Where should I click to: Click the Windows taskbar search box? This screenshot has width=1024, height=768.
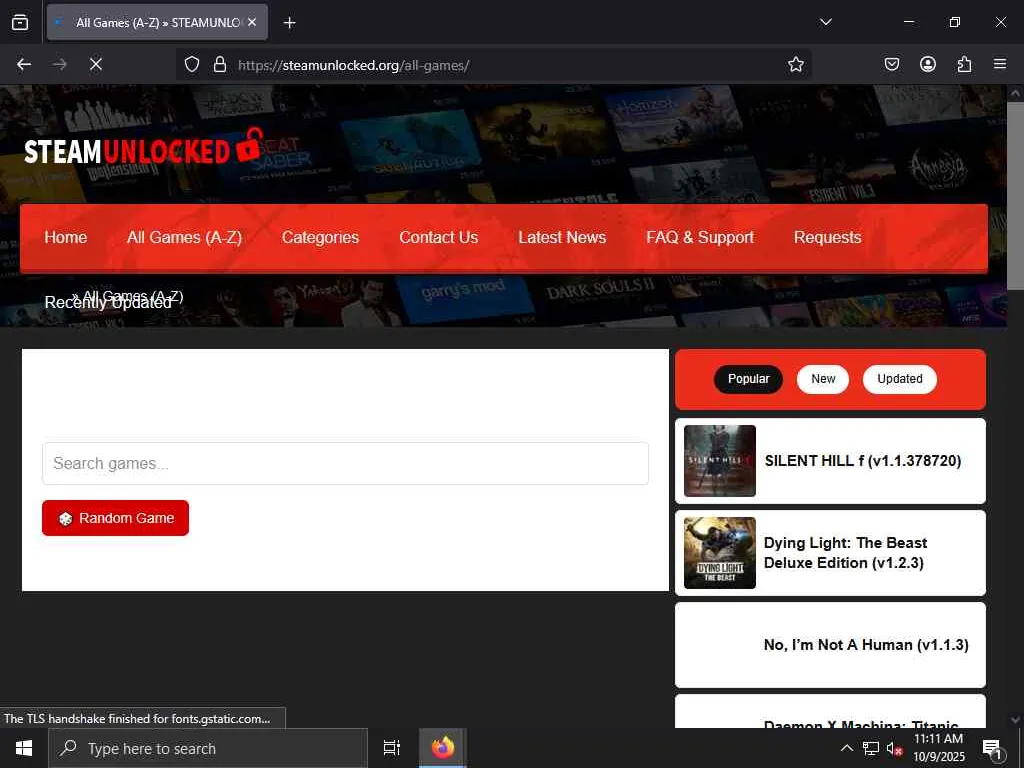(x=208, y=748)
